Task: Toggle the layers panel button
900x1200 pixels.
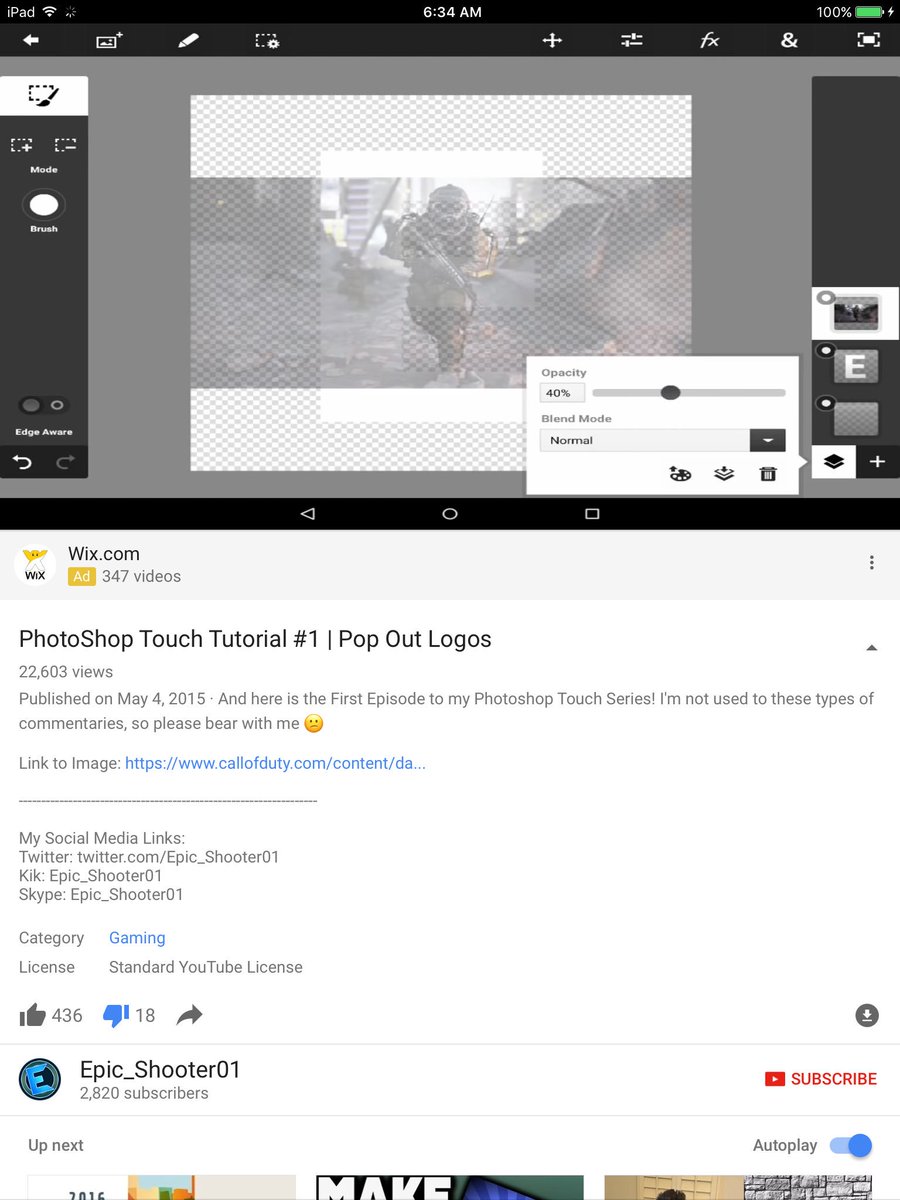Action: pos(834,461)
